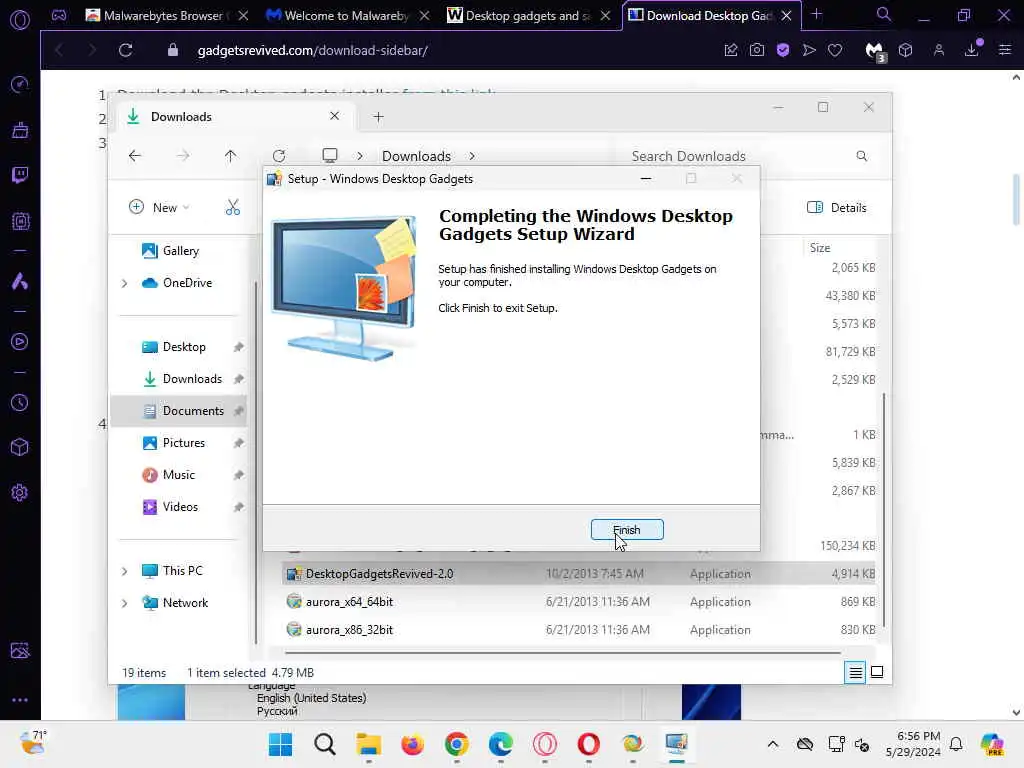Open a new browser tab

[x=816, y=14]
